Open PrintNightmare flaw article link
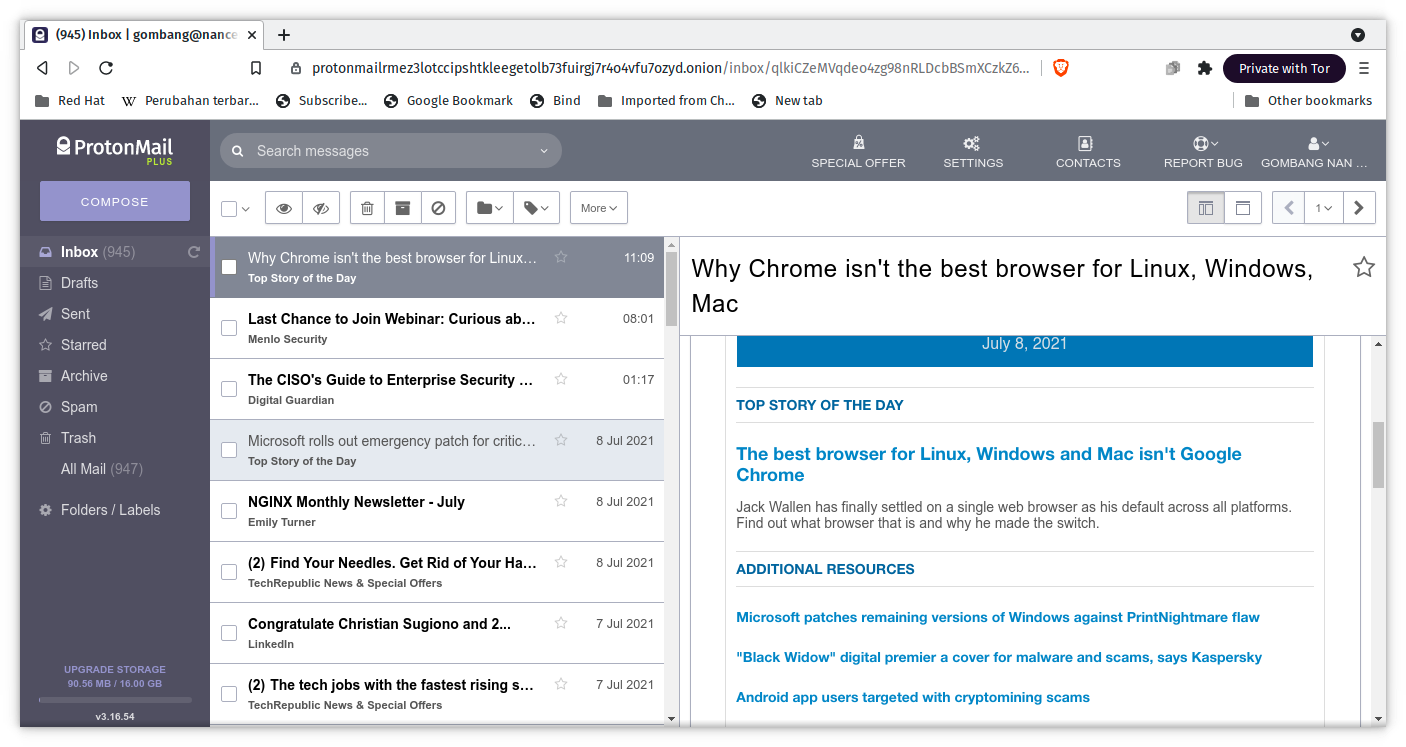1406x747 pixels. coord(998,617)
